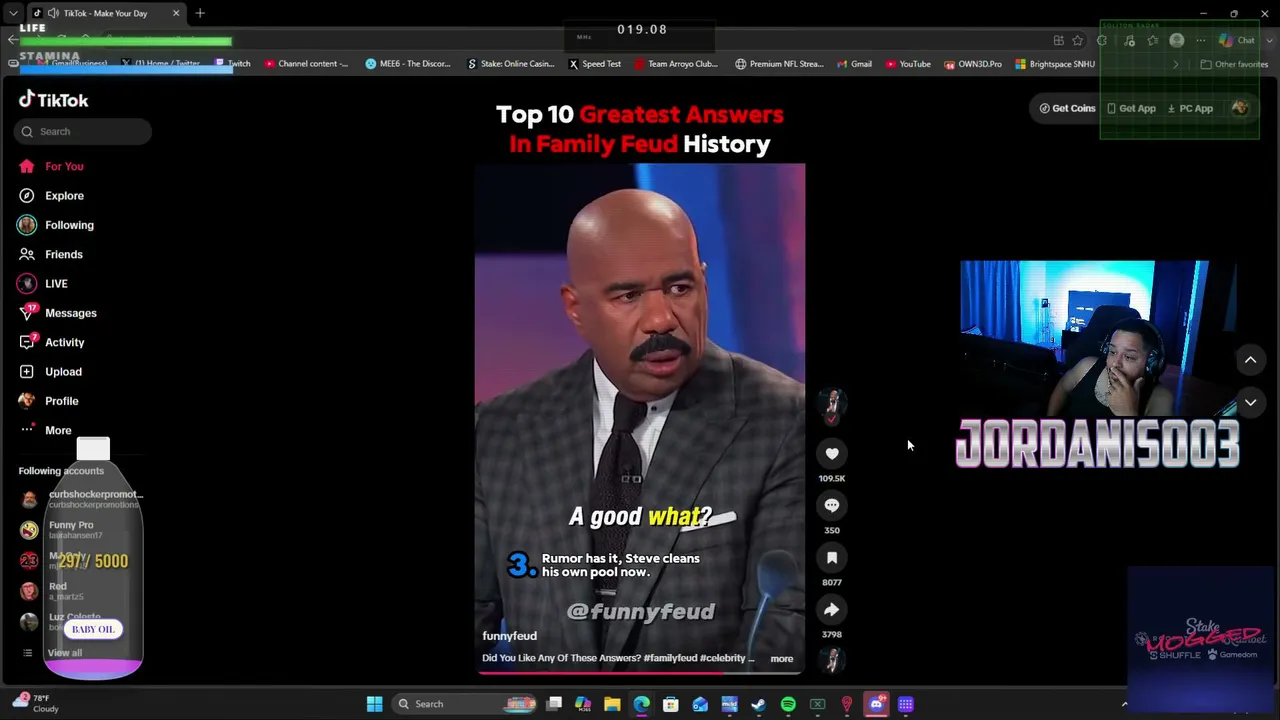Like the Family Feud video with the heart icon
This screenshot has width=1280, height=720.
pyautogui.click(x=832, y=453)
